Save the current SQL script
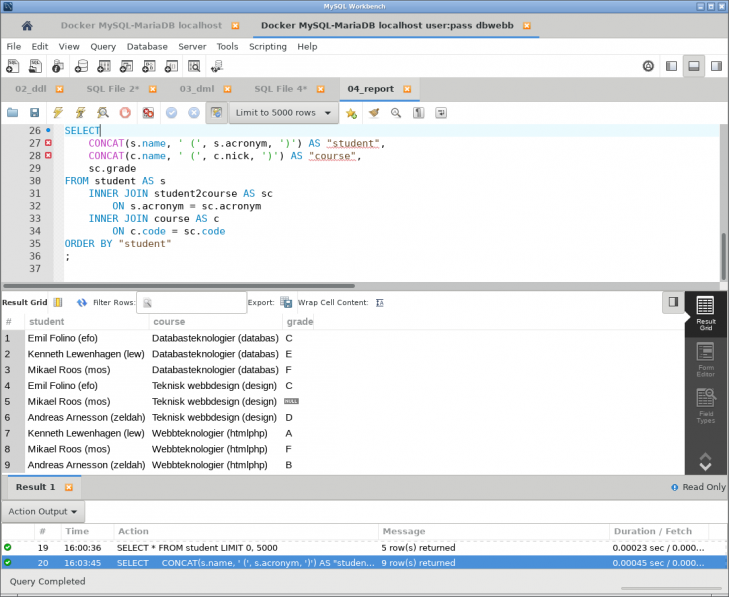The height and width of the screenshot is (597, 729). click(34, 113)
